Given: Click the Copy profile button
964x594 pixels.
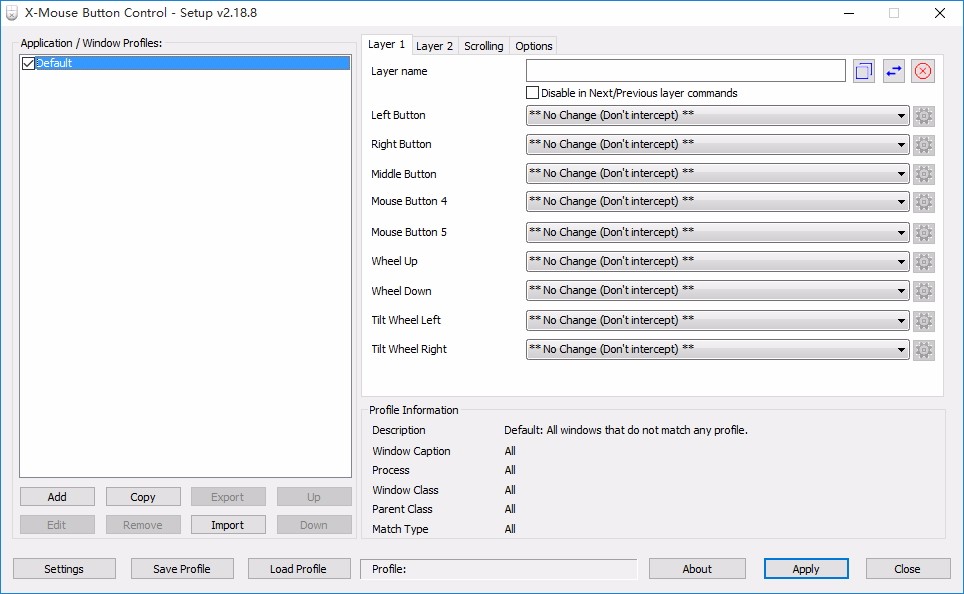Looking at the screenshot, I should (x=143, y=497).
